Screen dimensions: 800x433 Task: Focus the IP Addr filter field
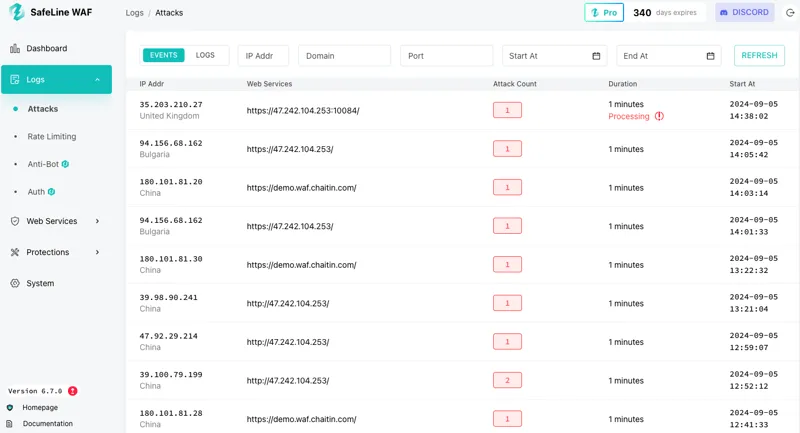[263, 56]
